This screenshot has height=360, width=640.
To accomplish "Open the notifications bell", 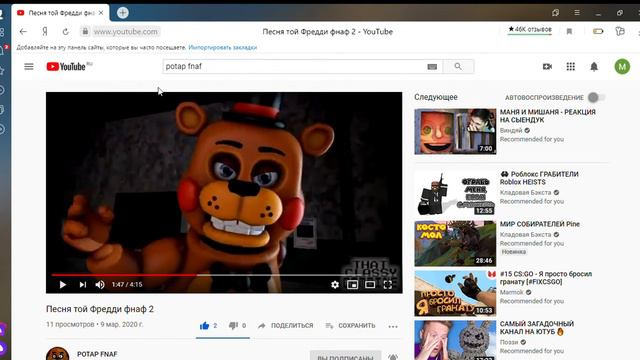I will click(594, 67).
